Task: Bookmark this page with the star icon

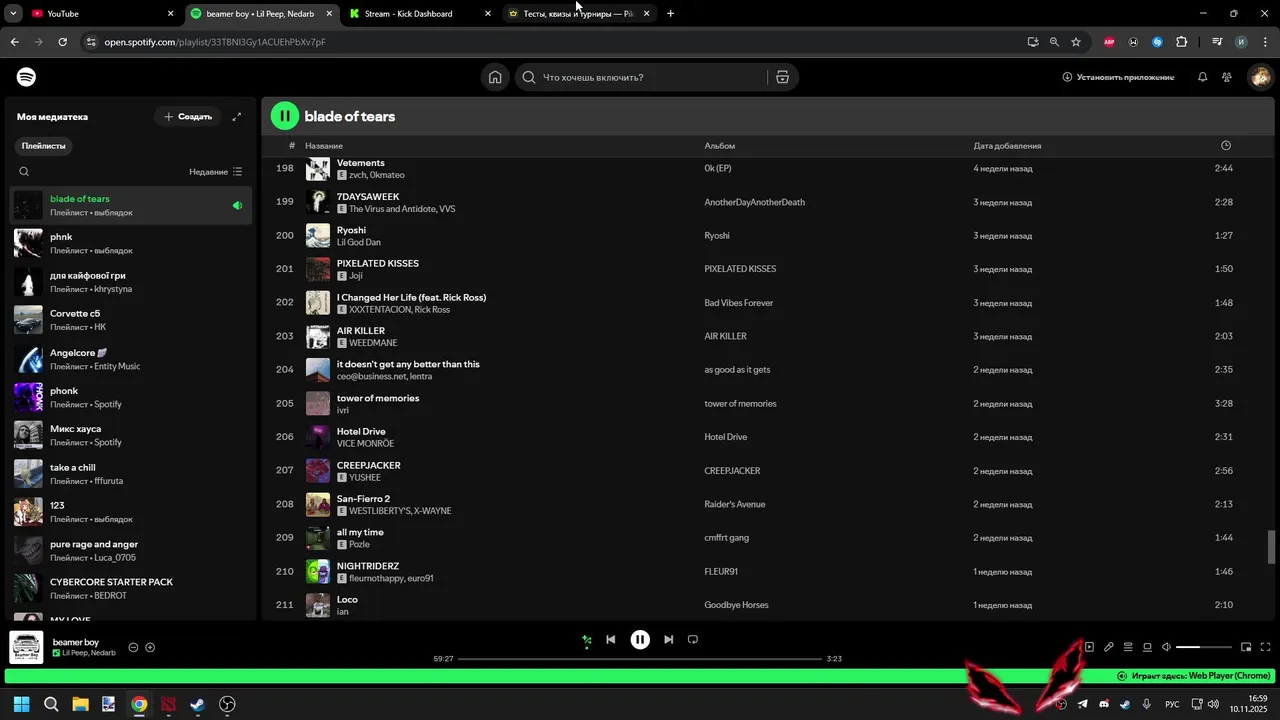Action: coord(1076,42)
